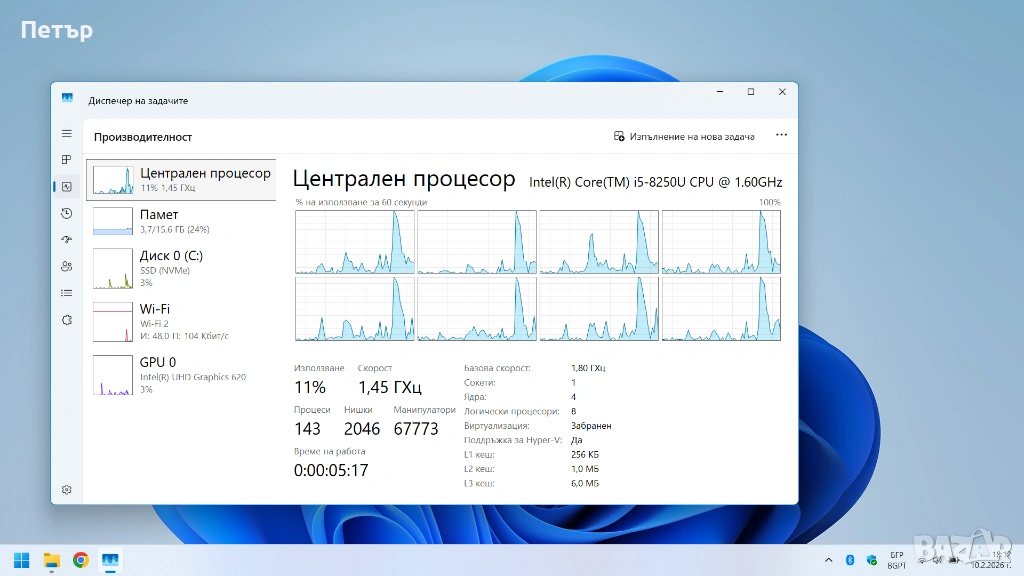1024x576 pixels.
Task: Click Изпълнение на нова задача button
Action: point(685,136)
